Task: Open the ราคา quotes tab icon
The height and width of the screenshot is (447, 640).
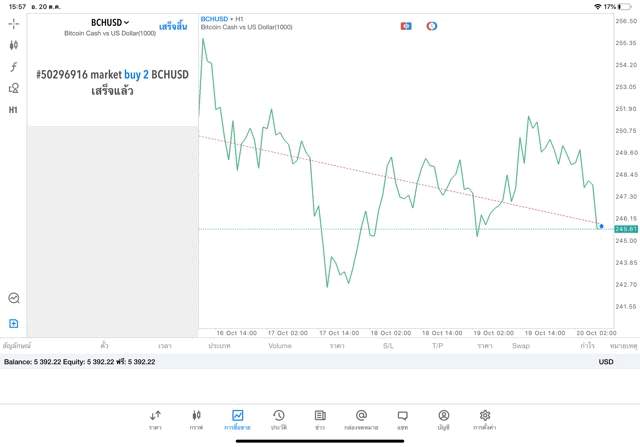Action: point(155,420)
